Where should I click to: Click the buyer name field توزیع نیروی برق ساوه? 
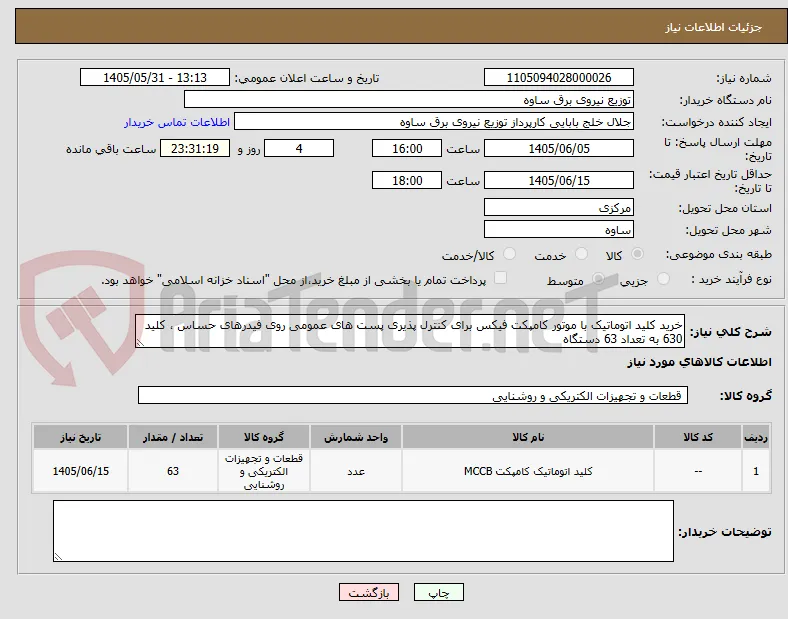point(409,99)
